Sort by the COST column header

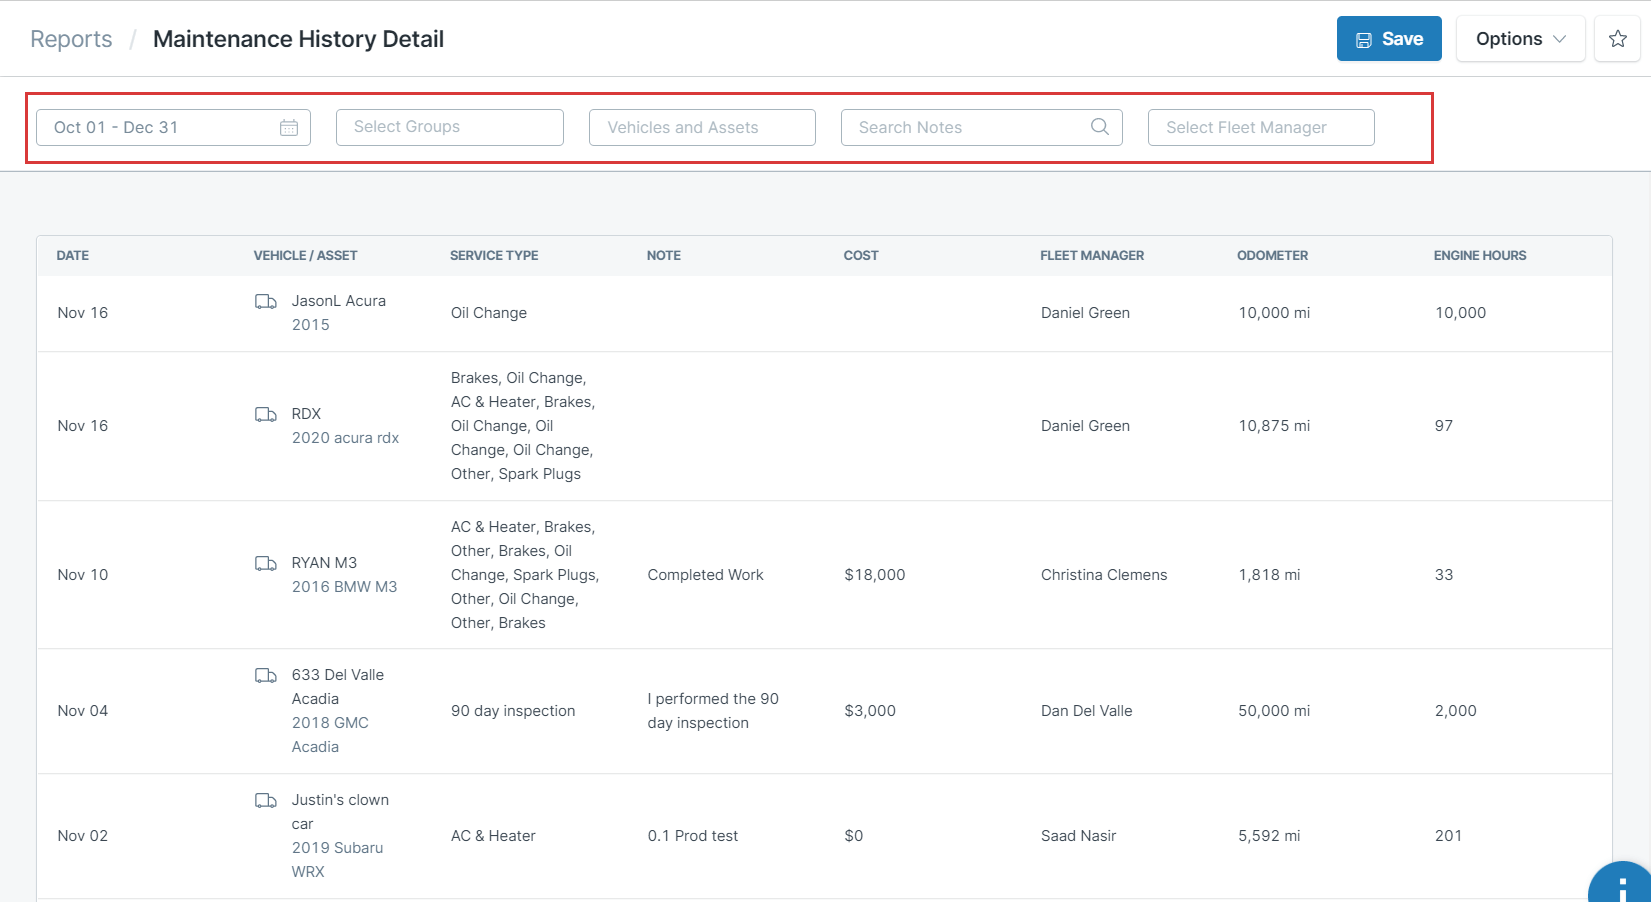[x=861, y=256]
